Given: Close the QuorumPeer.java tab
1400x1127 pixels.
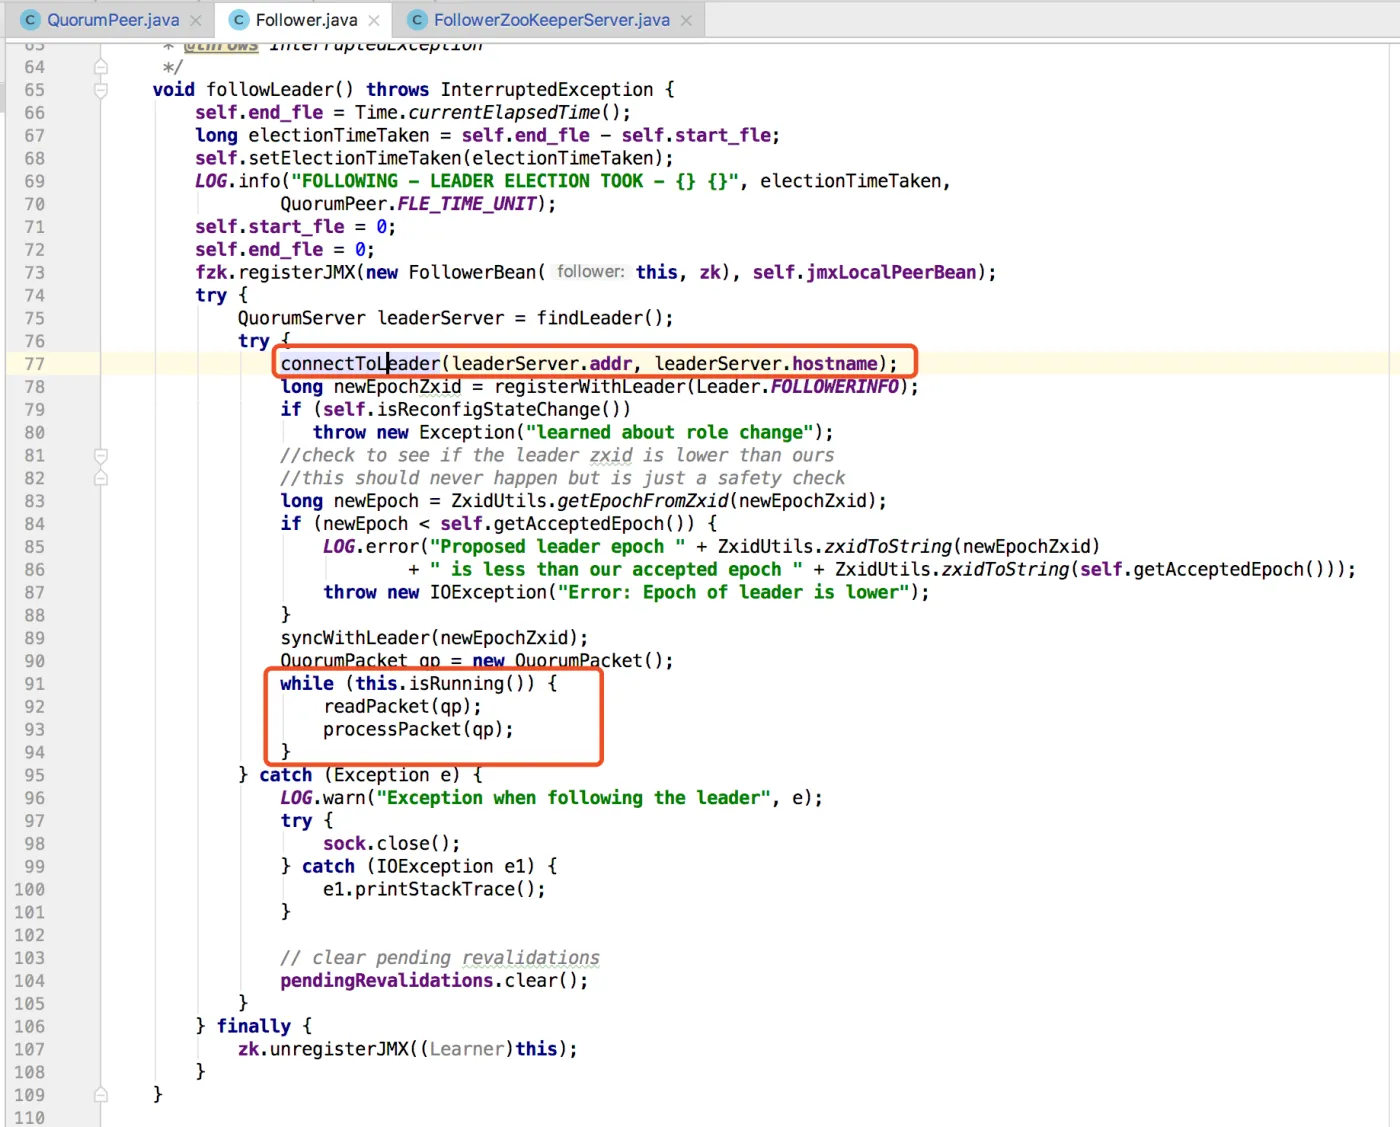Looking at the screenshot, I should [196, 20].
